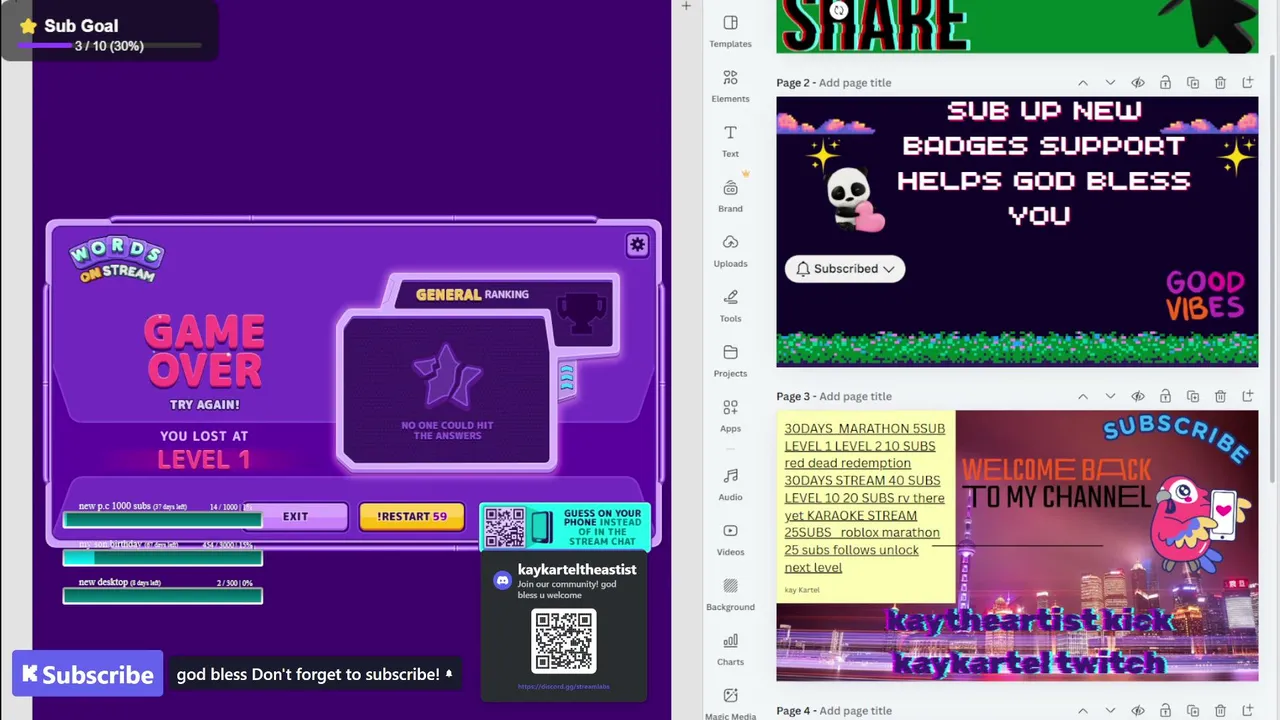Screen dimensions: 1280x720
Task: Open the Audio panel
Action: click(730, 484)
